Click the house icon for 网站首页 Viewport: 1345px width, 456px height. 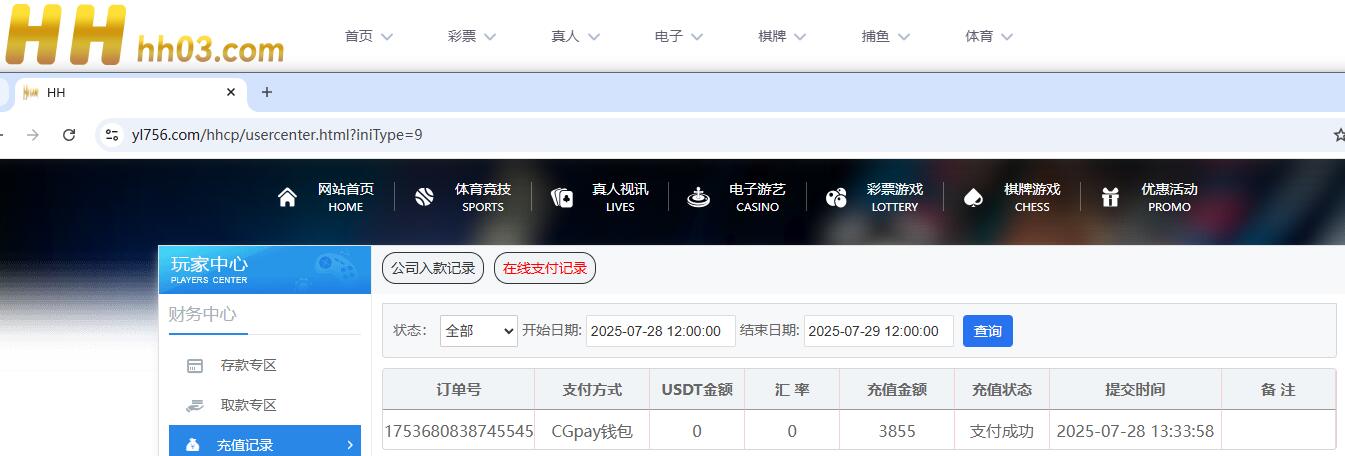pos(287,198)
